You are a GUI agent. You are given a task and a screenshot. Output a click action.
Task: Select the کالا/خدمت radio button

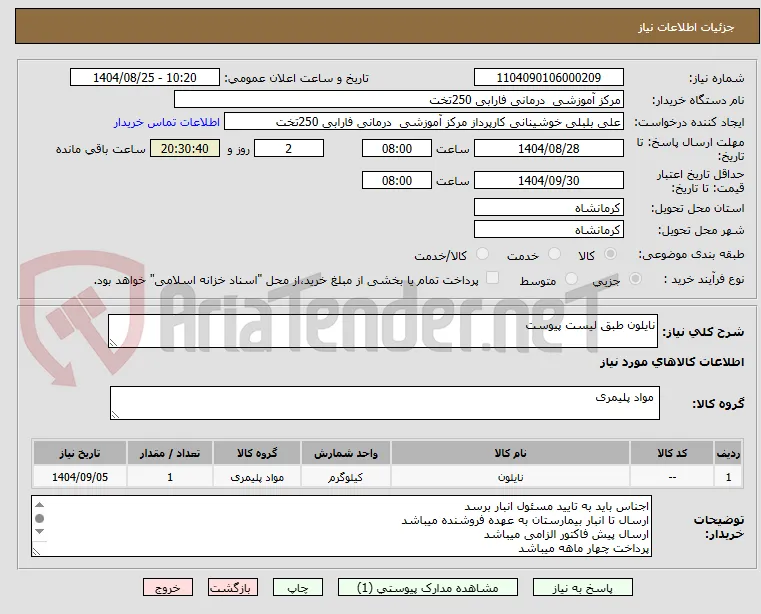(x=482, y=254)
